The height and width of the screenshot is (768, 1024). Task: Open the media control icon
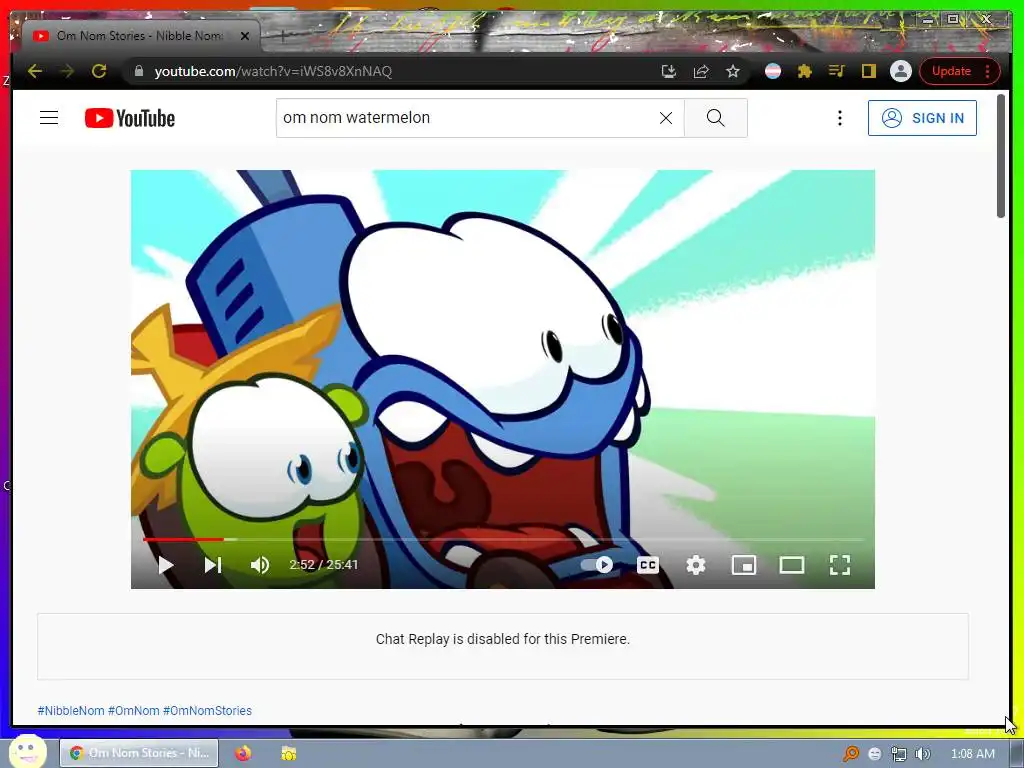click(837, 71)
